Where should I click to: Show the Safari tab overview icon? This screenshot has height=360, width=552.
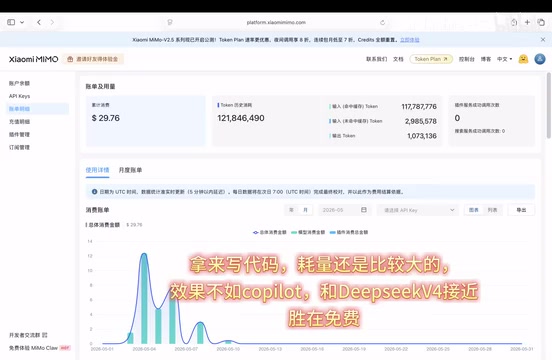tap(541, 22)
